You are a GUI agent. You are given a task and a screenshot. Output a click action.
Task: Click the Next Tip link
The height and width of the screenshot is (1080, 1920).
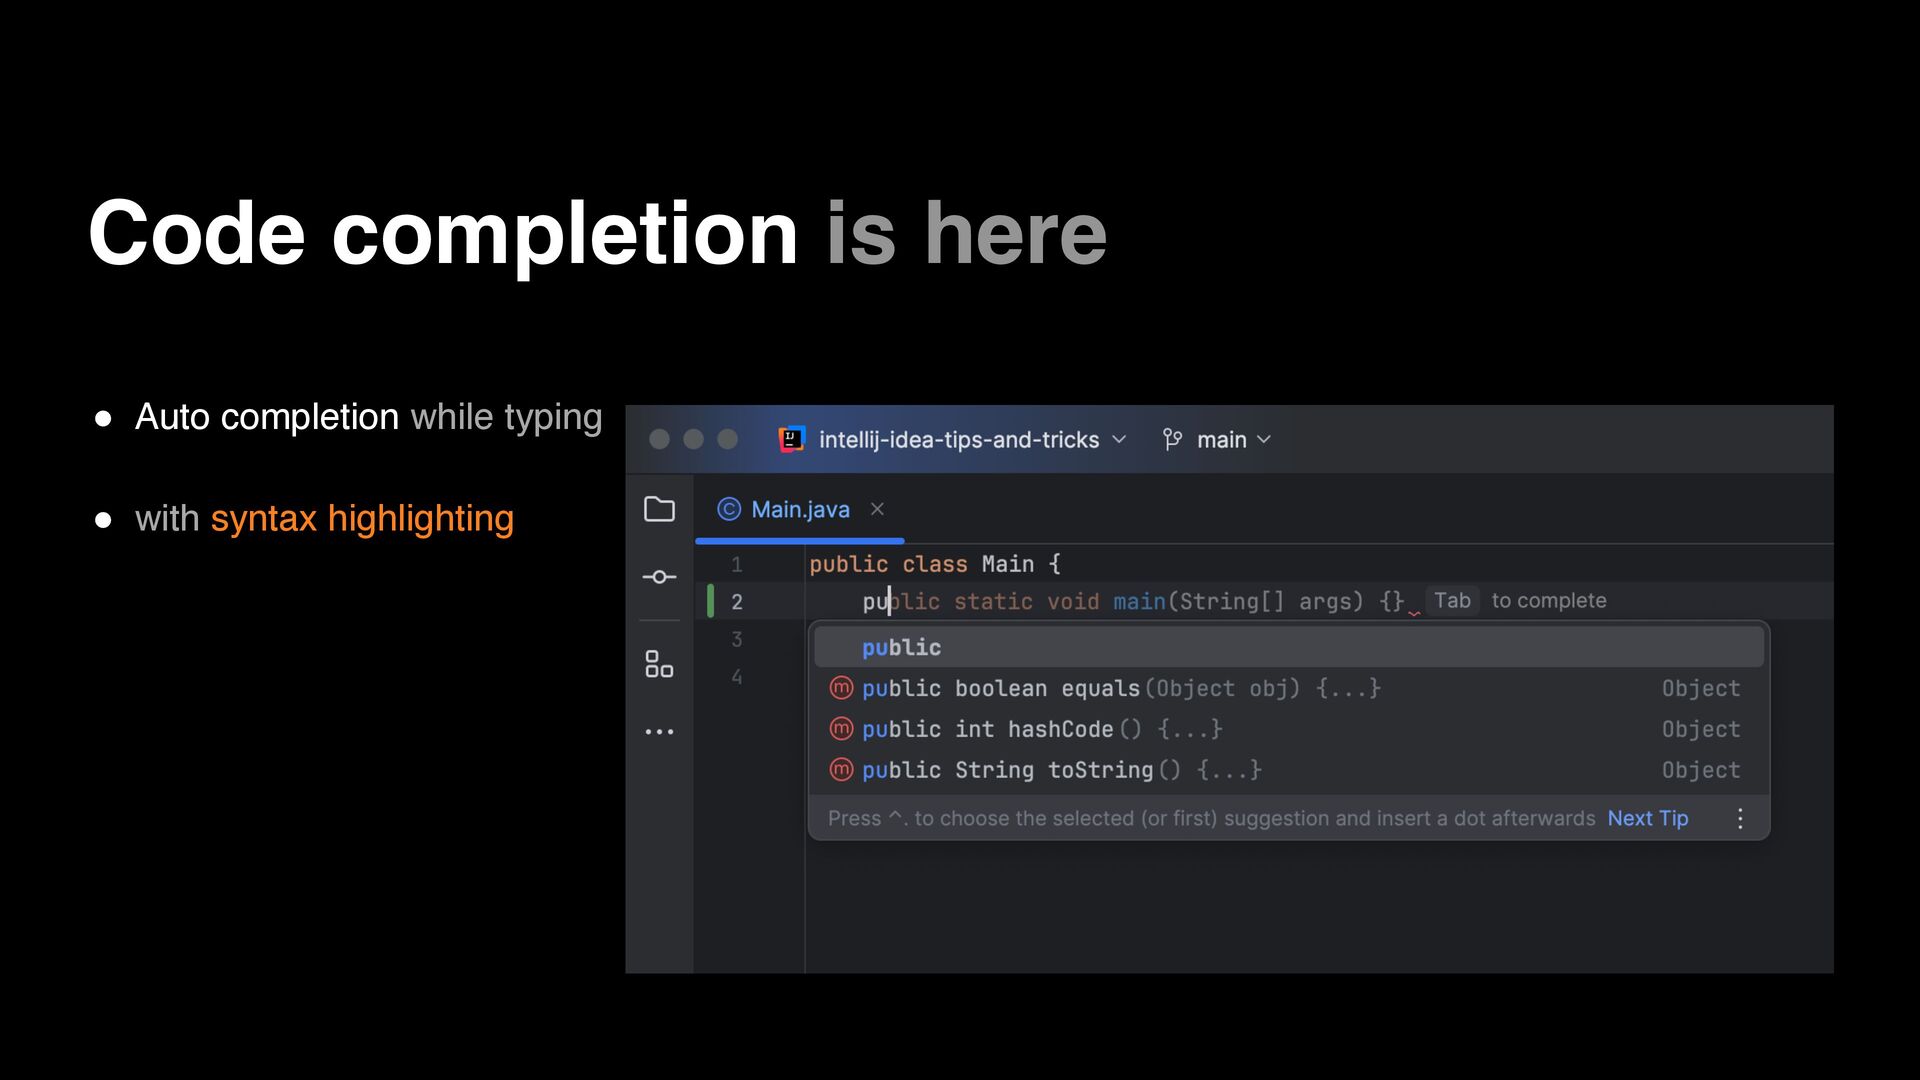point(1647,818)
